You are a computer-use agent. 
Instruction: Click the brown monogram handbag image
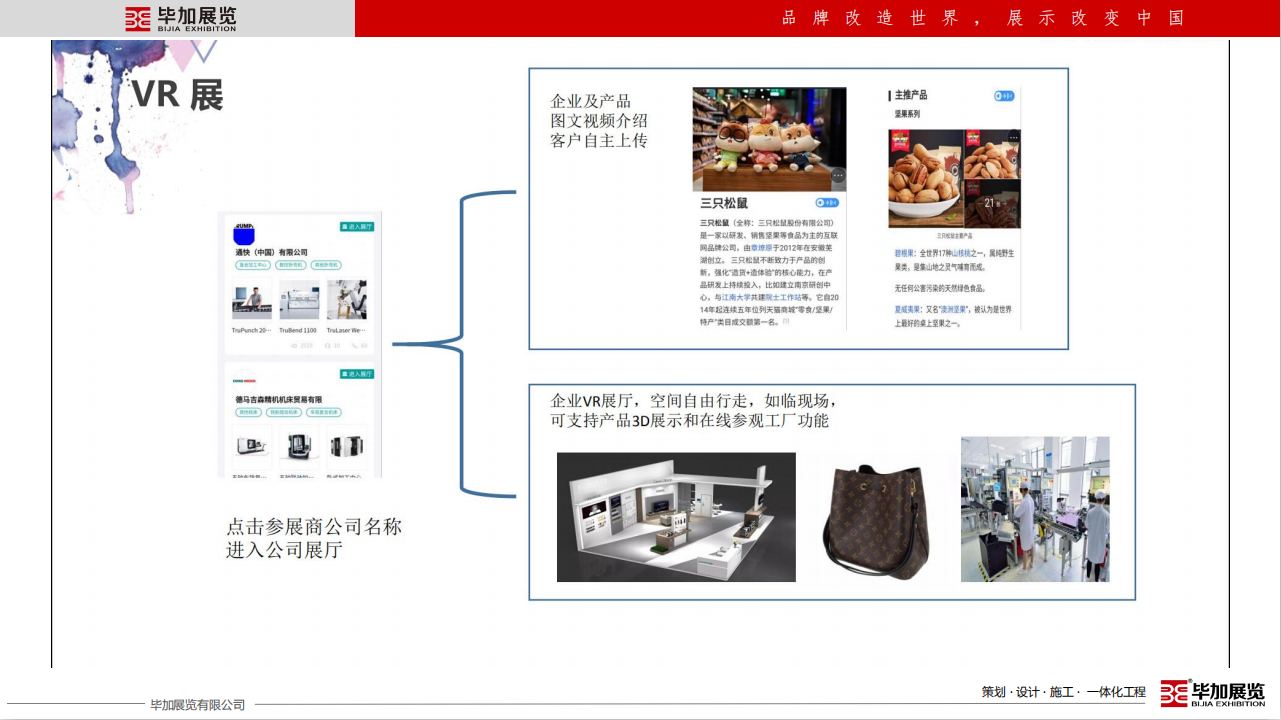click(877, 517)
